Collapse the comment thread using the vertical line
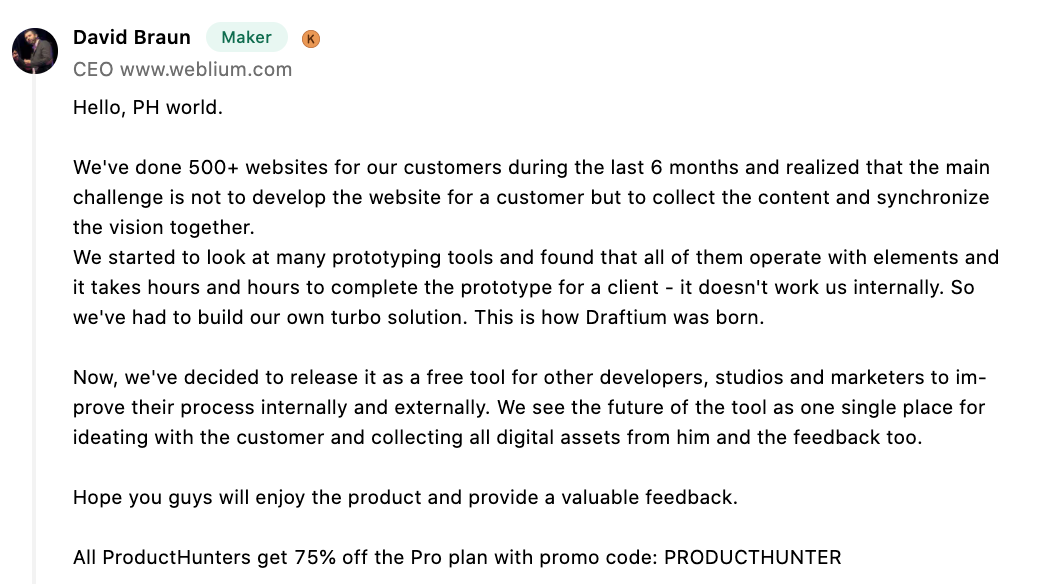Screen dimensions: 1040x584 (x=34, y=328)
